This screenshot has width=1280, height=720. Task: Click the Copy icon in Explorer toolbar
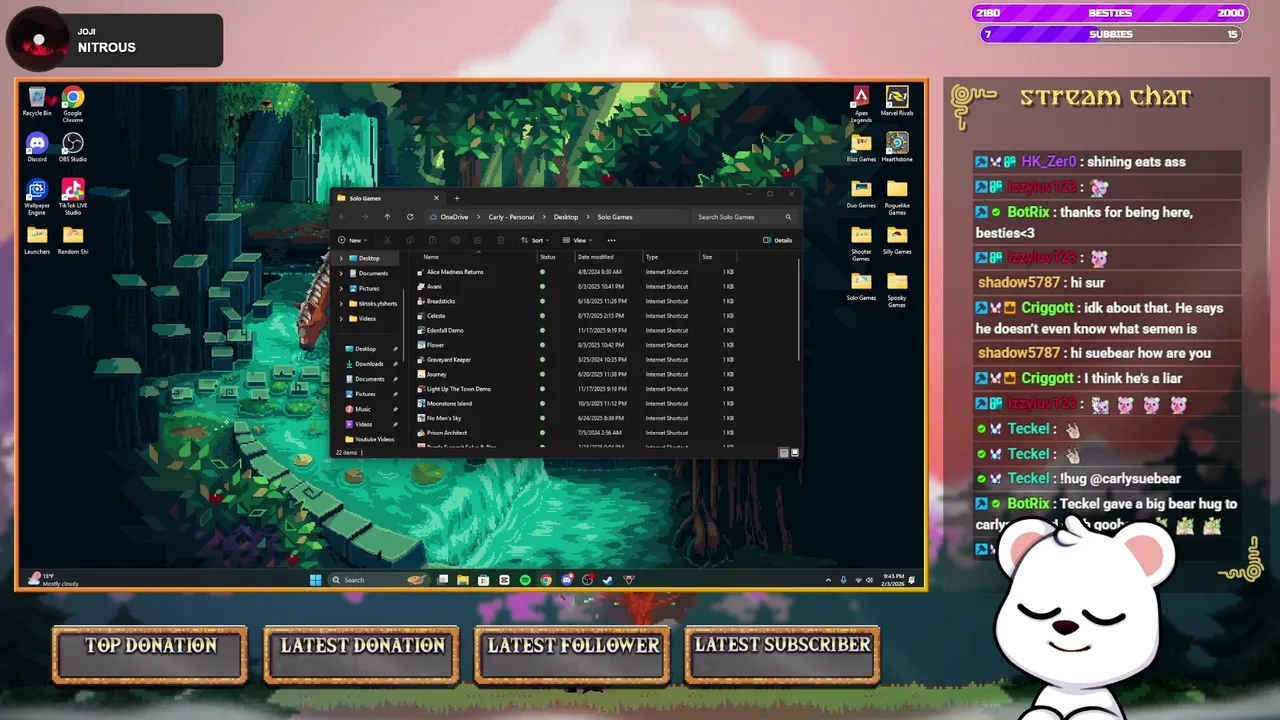(410, 240)
